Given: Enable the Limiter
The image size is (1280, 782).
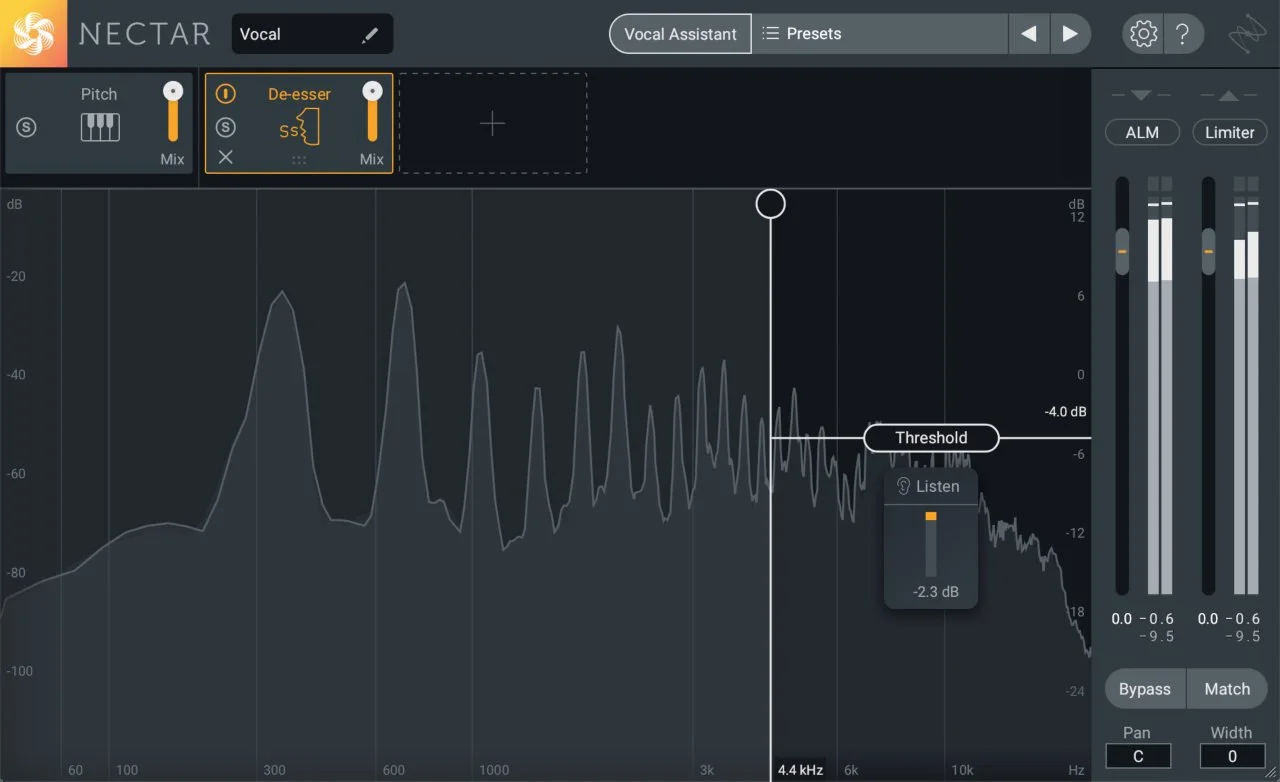Looking at the screenshot, I should point(1229,132).
